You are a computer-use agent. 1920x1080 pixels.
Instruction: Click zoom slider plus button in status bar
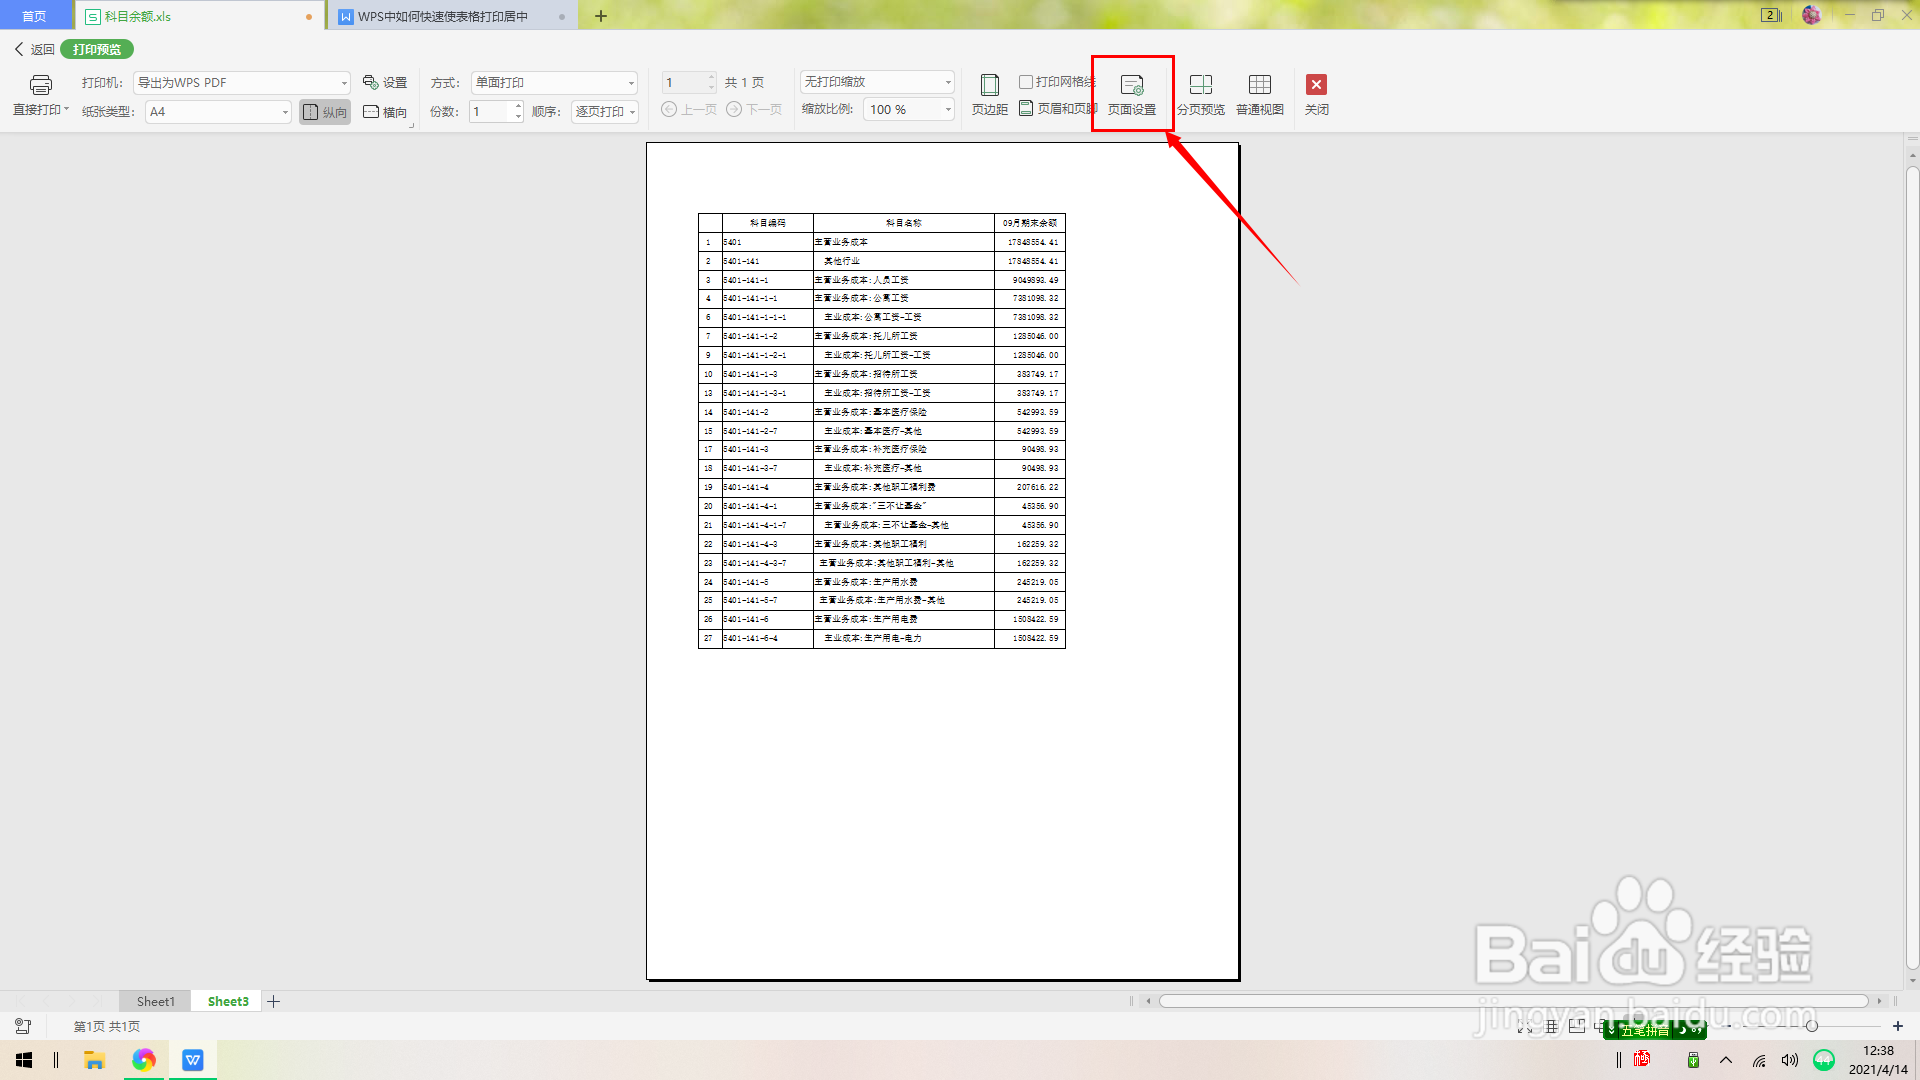pos(1898,1026)
